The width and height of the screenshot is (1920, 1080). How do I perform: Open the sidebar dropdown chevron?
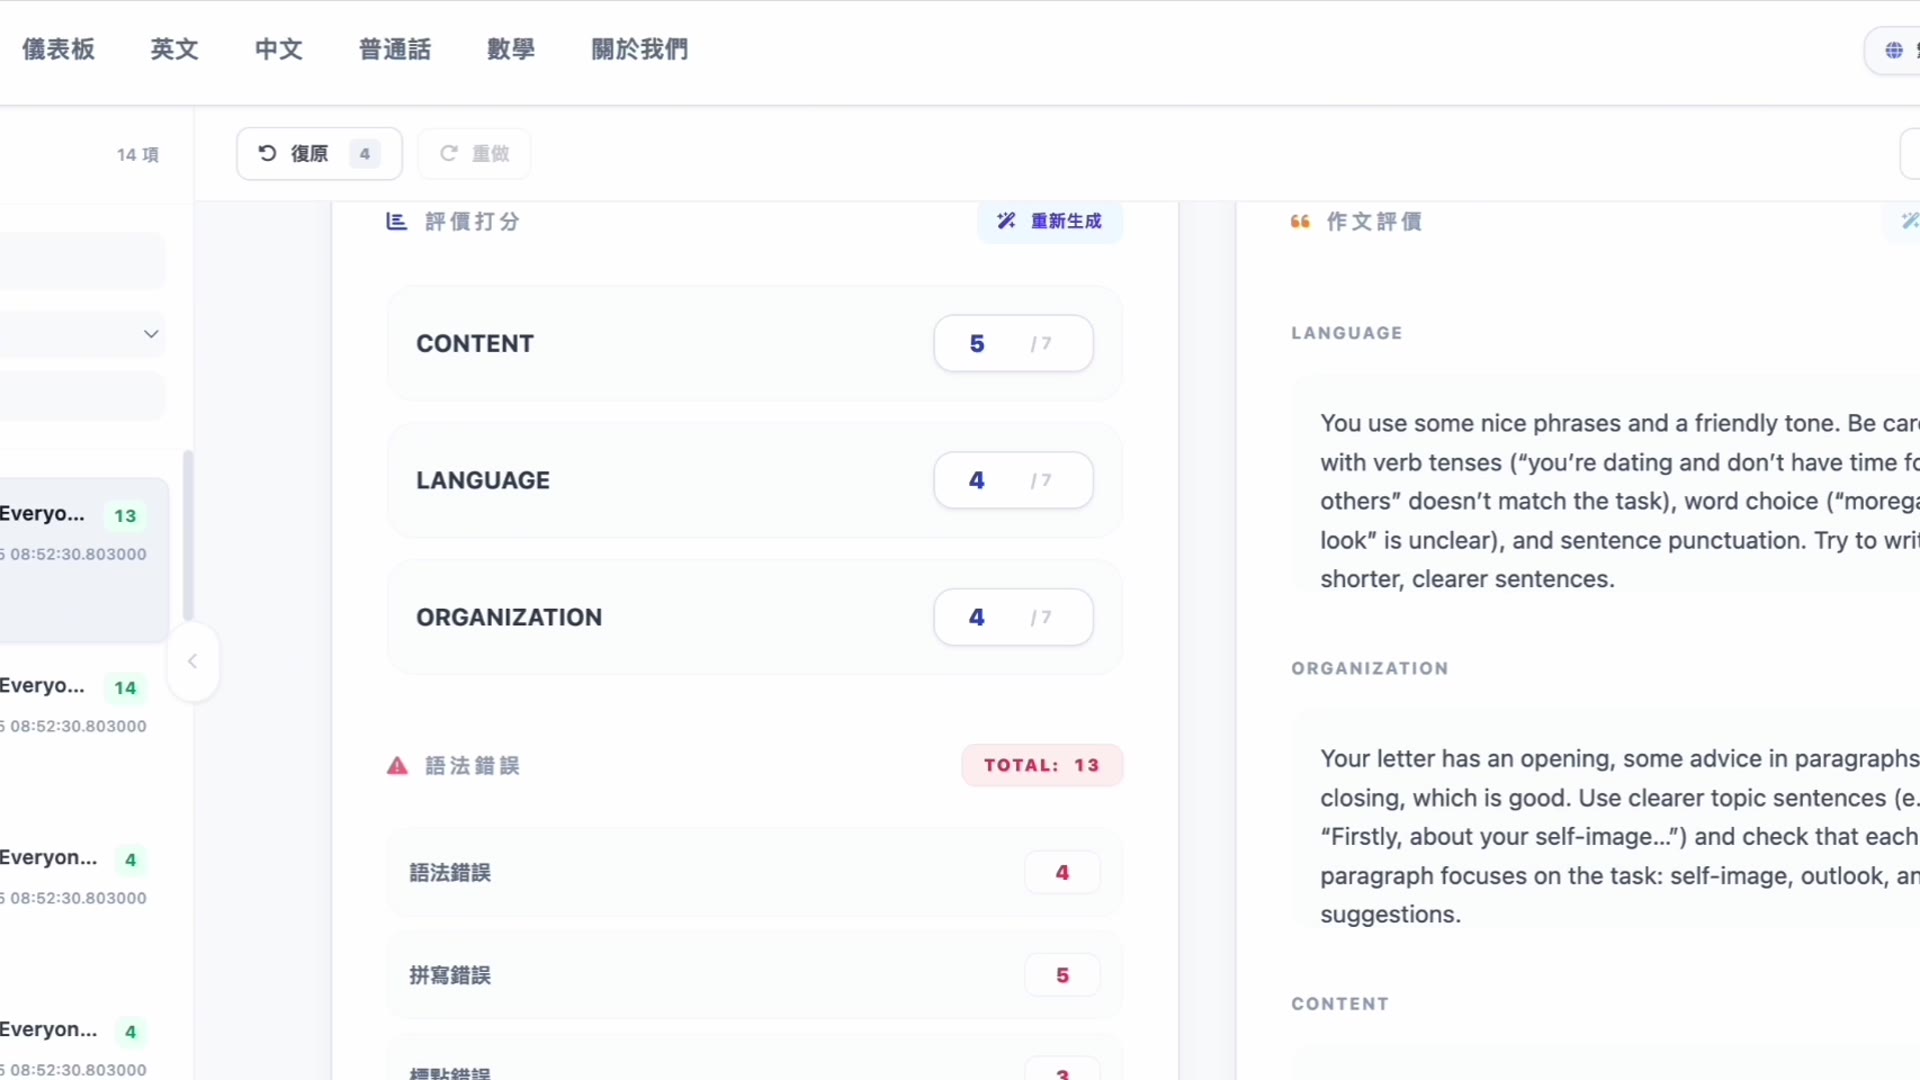tap(151, 334)
